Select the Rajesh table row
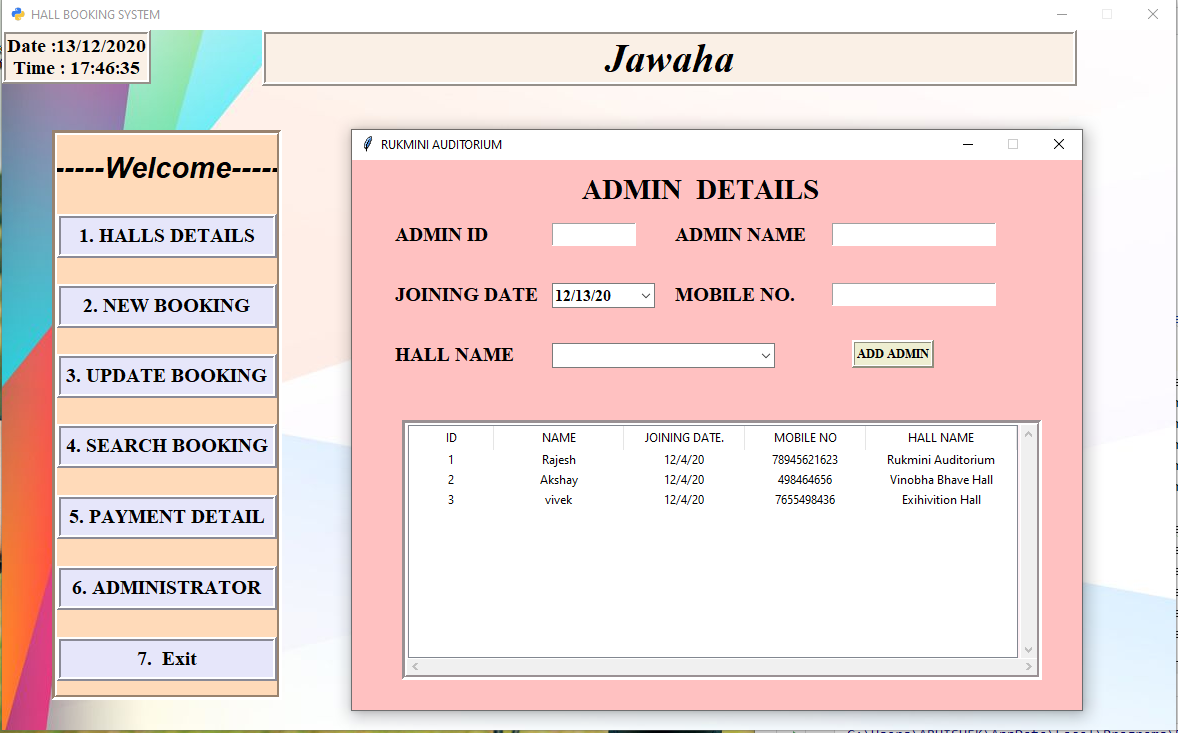This screenshot has width=1178, height=733. (x=713, y=460)
